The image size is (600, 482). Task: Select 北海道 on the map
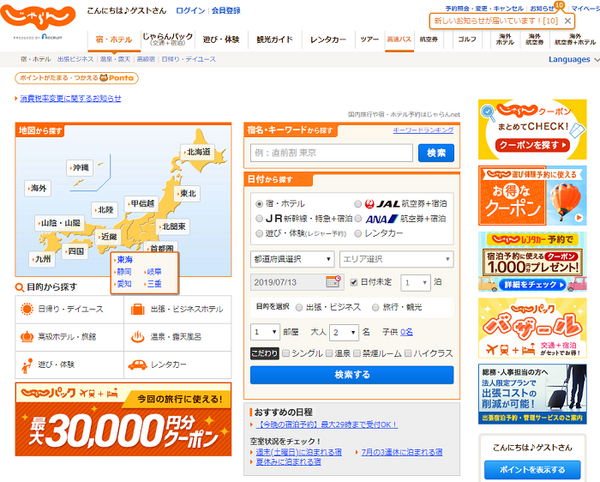click(197, 152)
